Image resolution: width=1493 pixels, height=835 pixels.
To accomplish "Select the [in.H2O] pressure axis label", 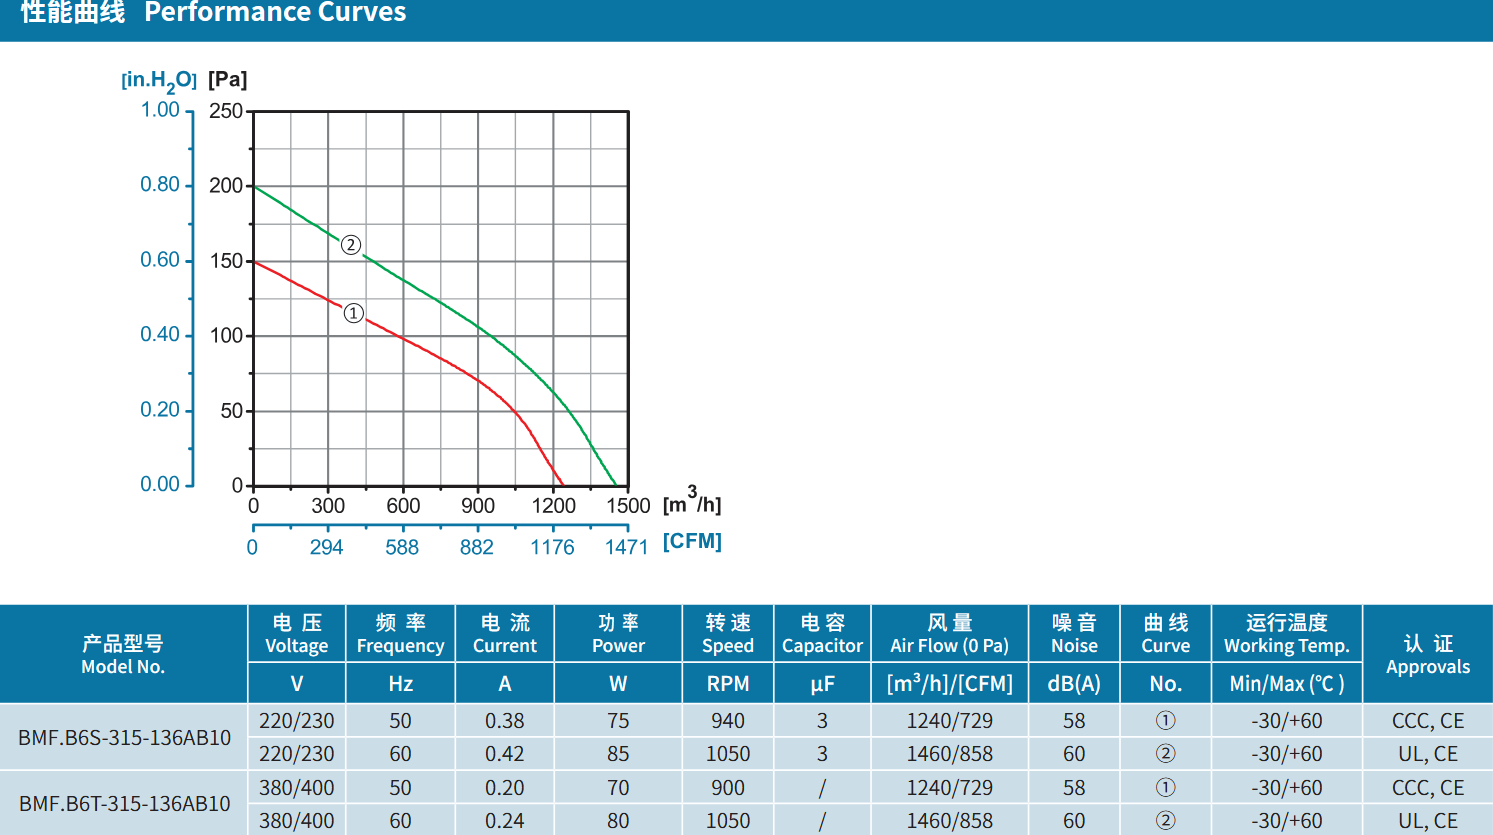I will (159, 81).
